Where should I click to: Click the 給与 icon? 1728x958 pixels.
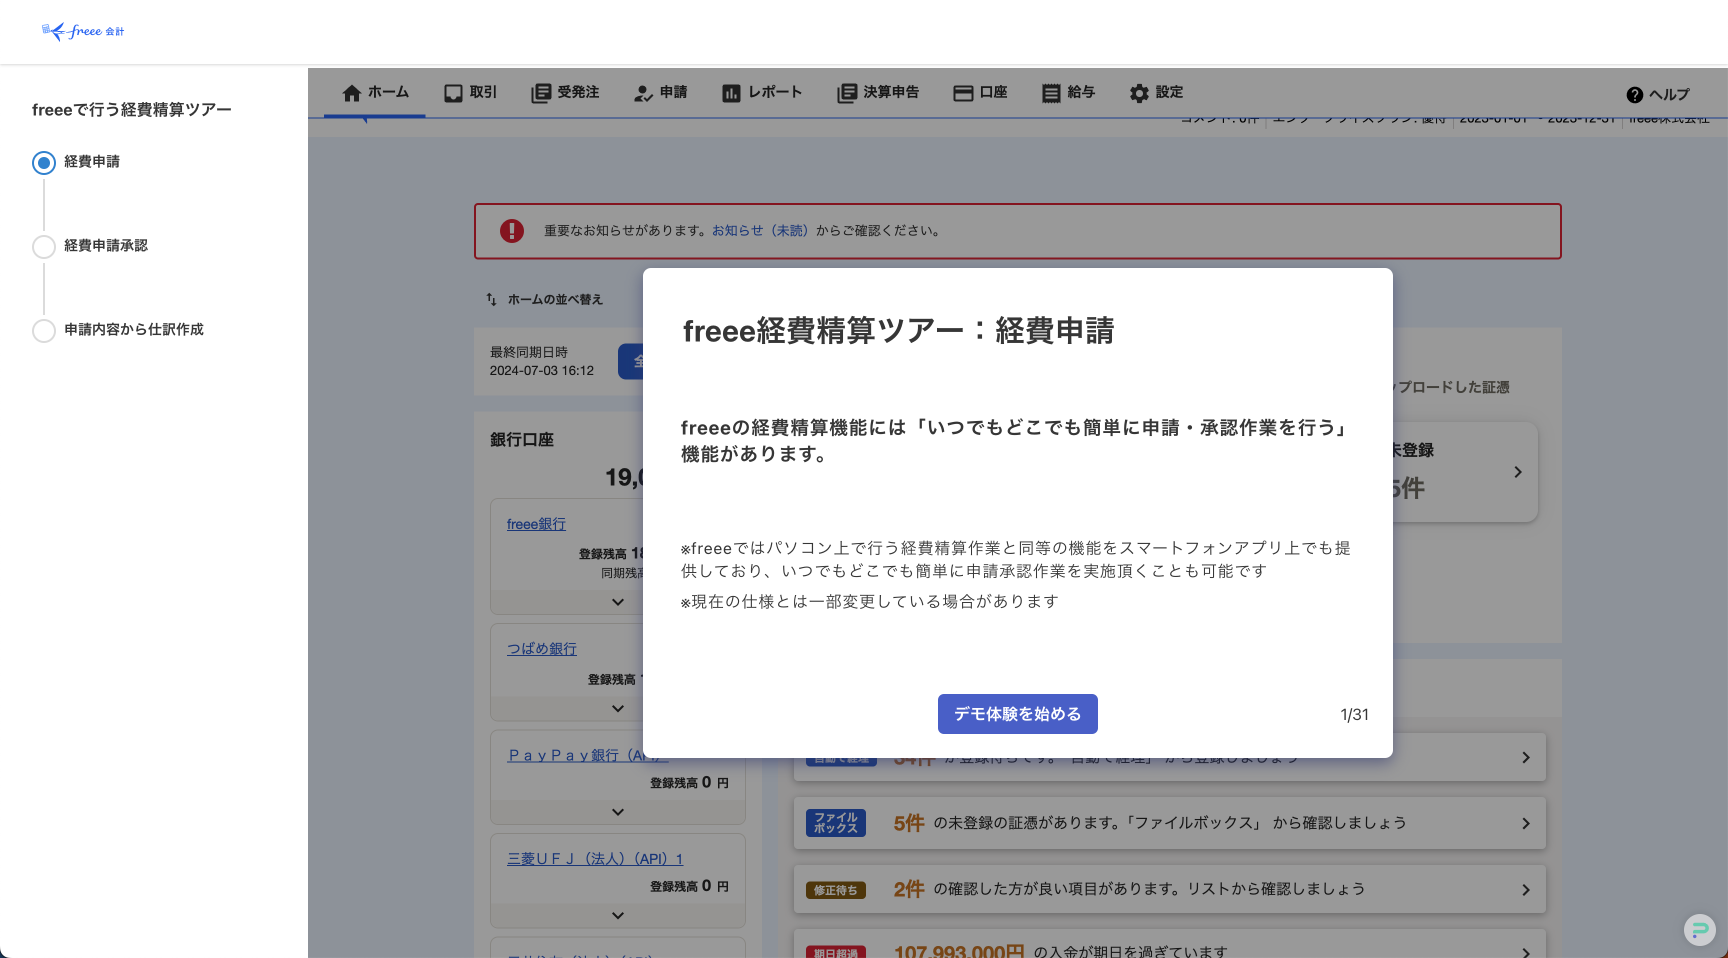click(1051, 93)
